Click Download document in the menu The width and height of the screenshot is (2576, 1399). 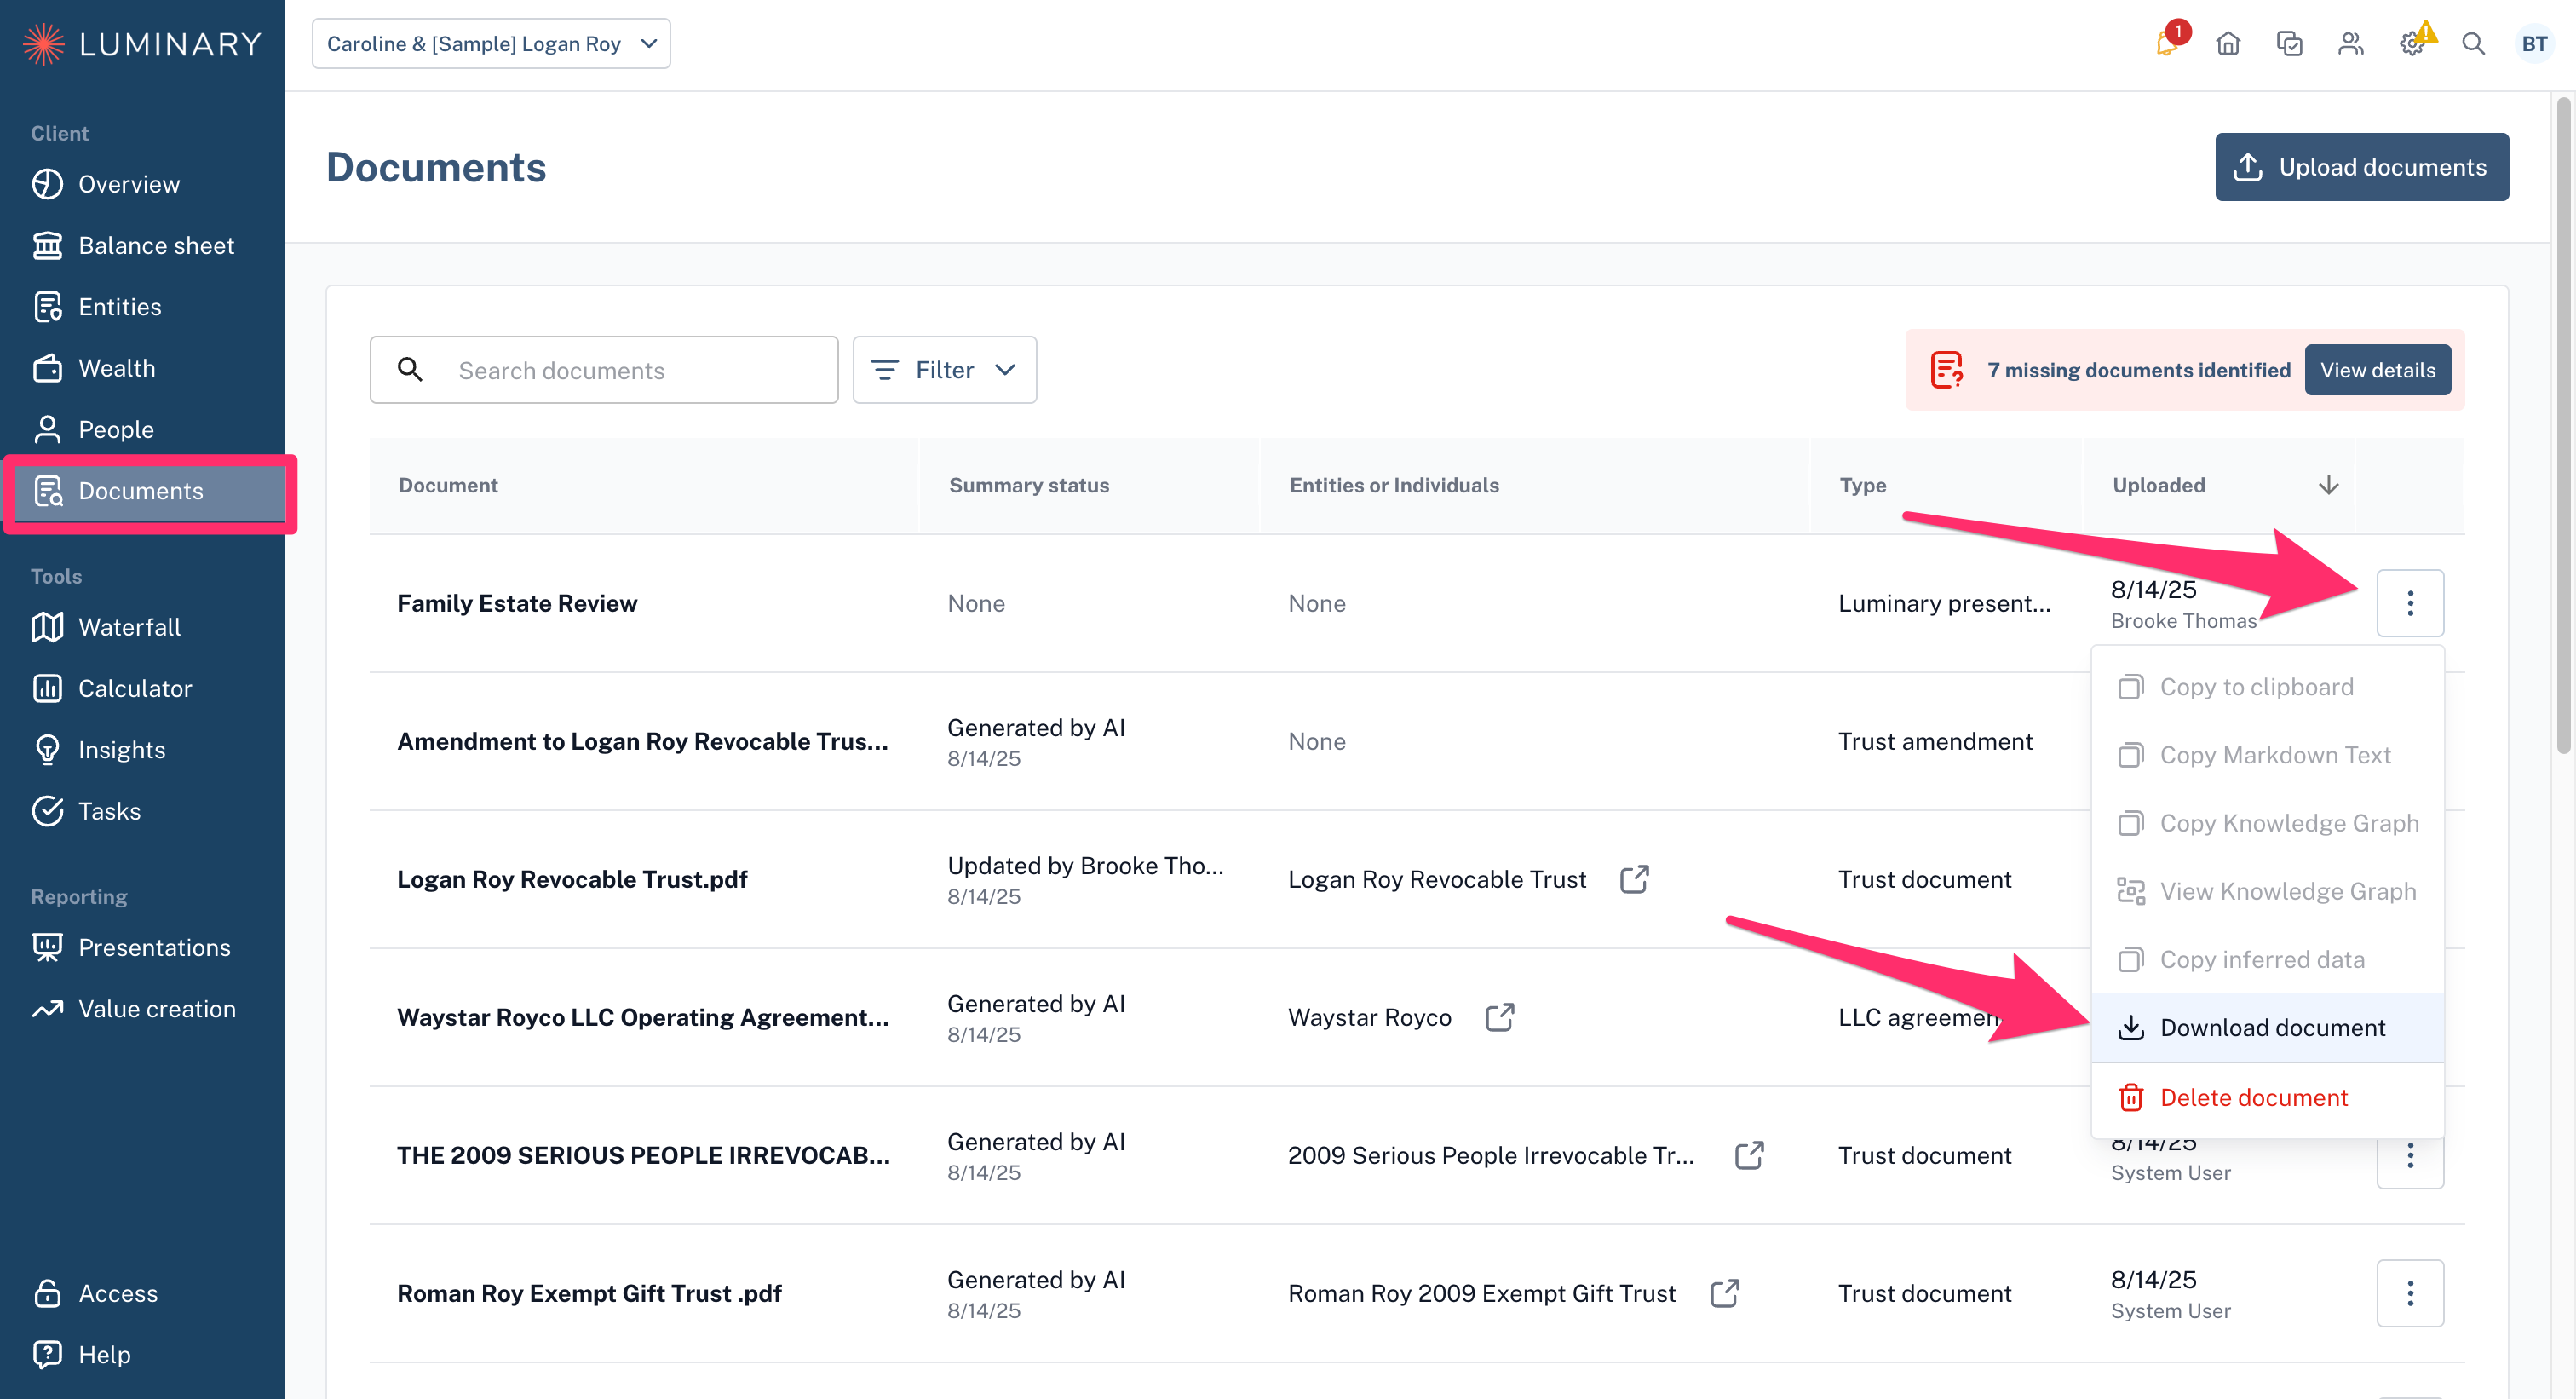(2267, 1027)
